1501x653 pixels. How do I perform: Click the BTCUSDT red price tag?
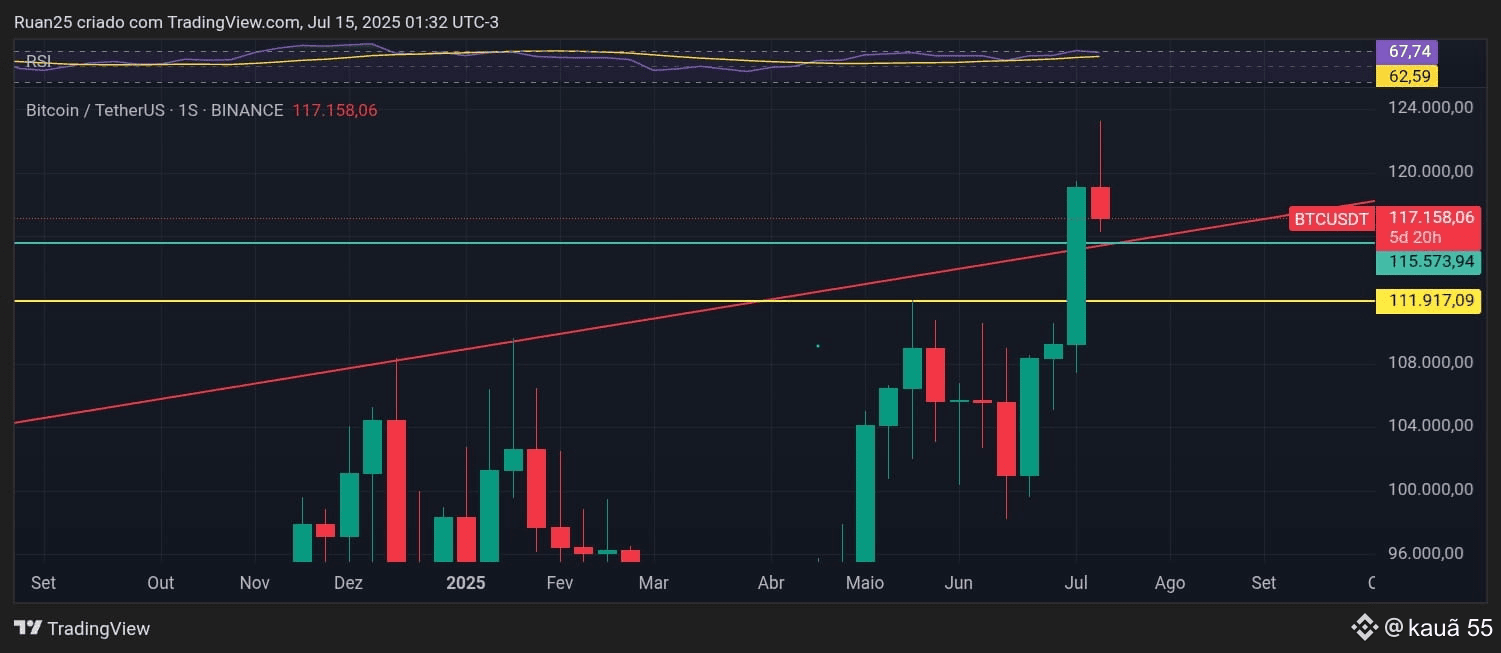click(1330, 219)
